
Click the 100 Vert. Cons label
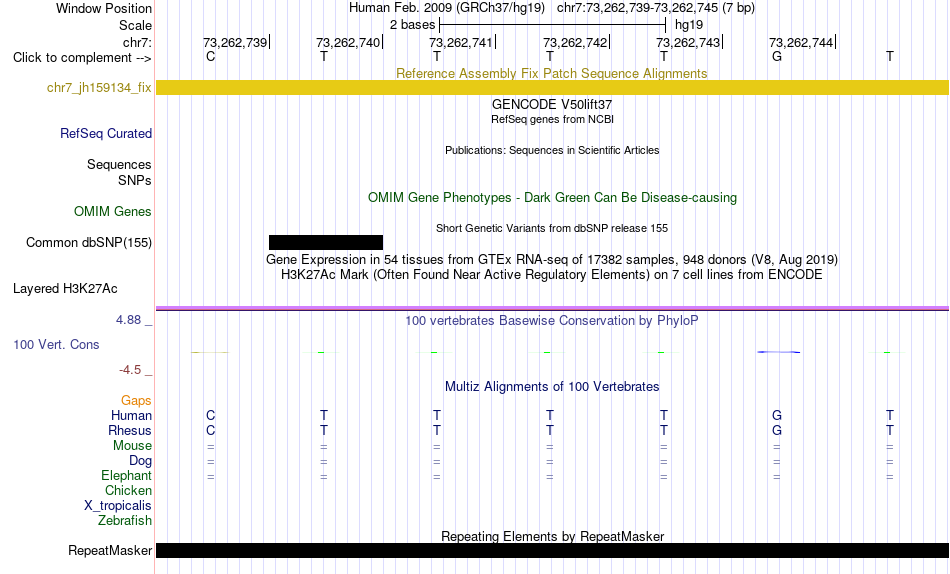click(x=56, y=344)
